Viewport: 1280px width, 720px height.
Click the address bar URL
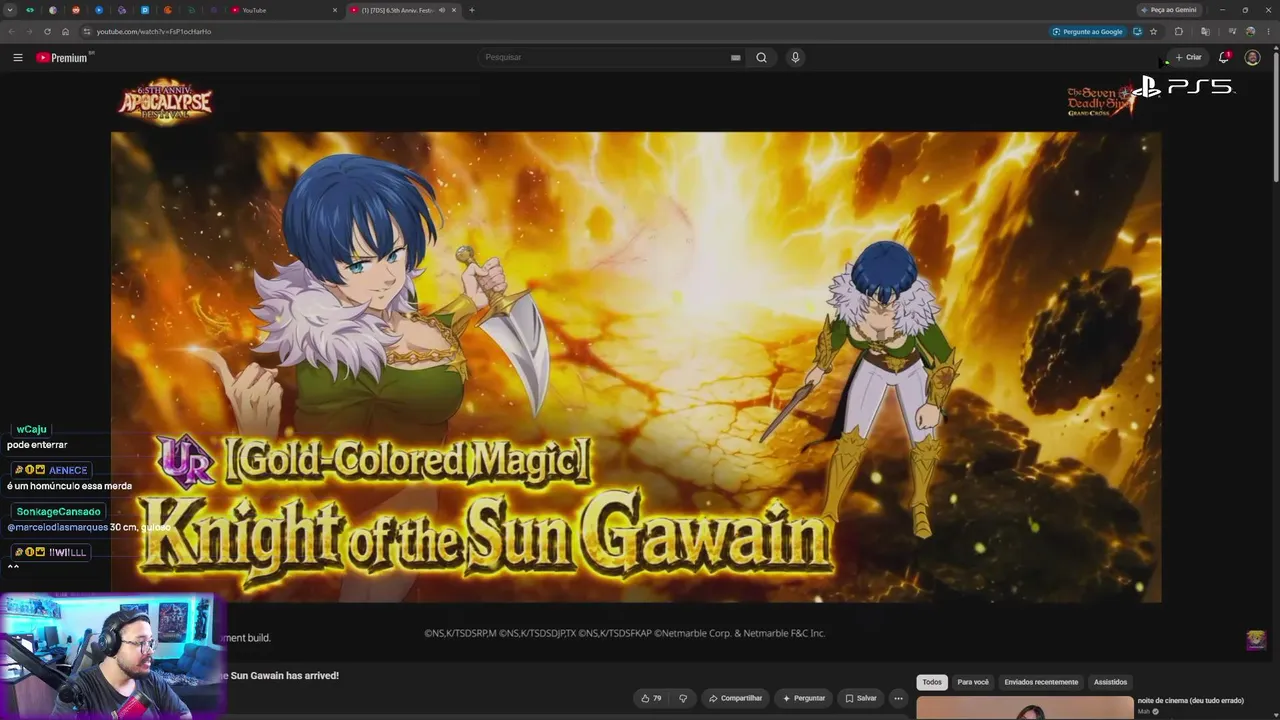click(x=154, y=31)
